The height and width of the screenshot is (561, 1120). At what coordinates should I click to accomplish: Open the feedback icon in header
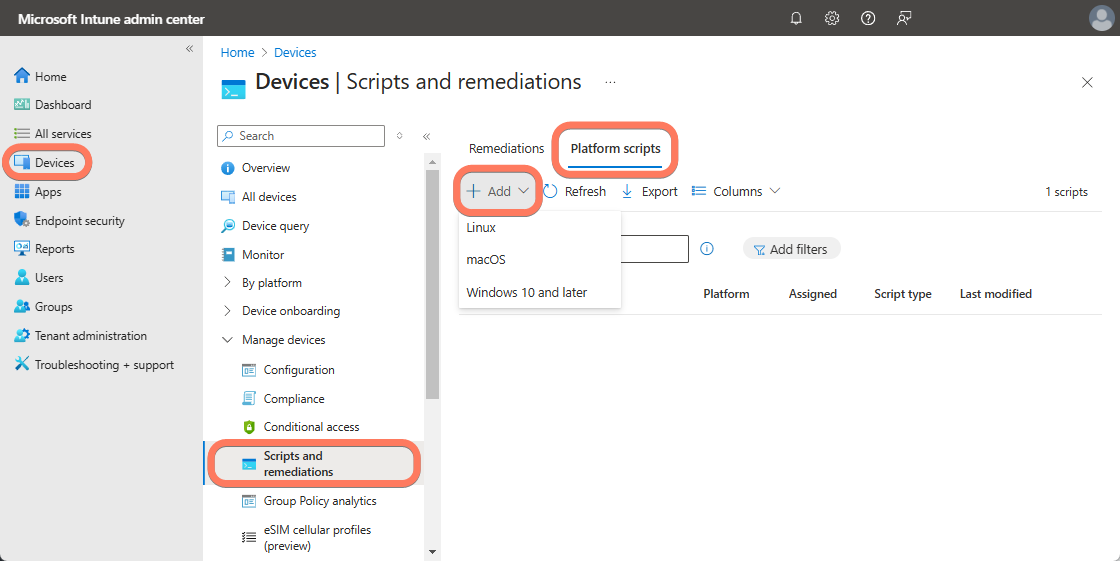[x=904, y=18]
